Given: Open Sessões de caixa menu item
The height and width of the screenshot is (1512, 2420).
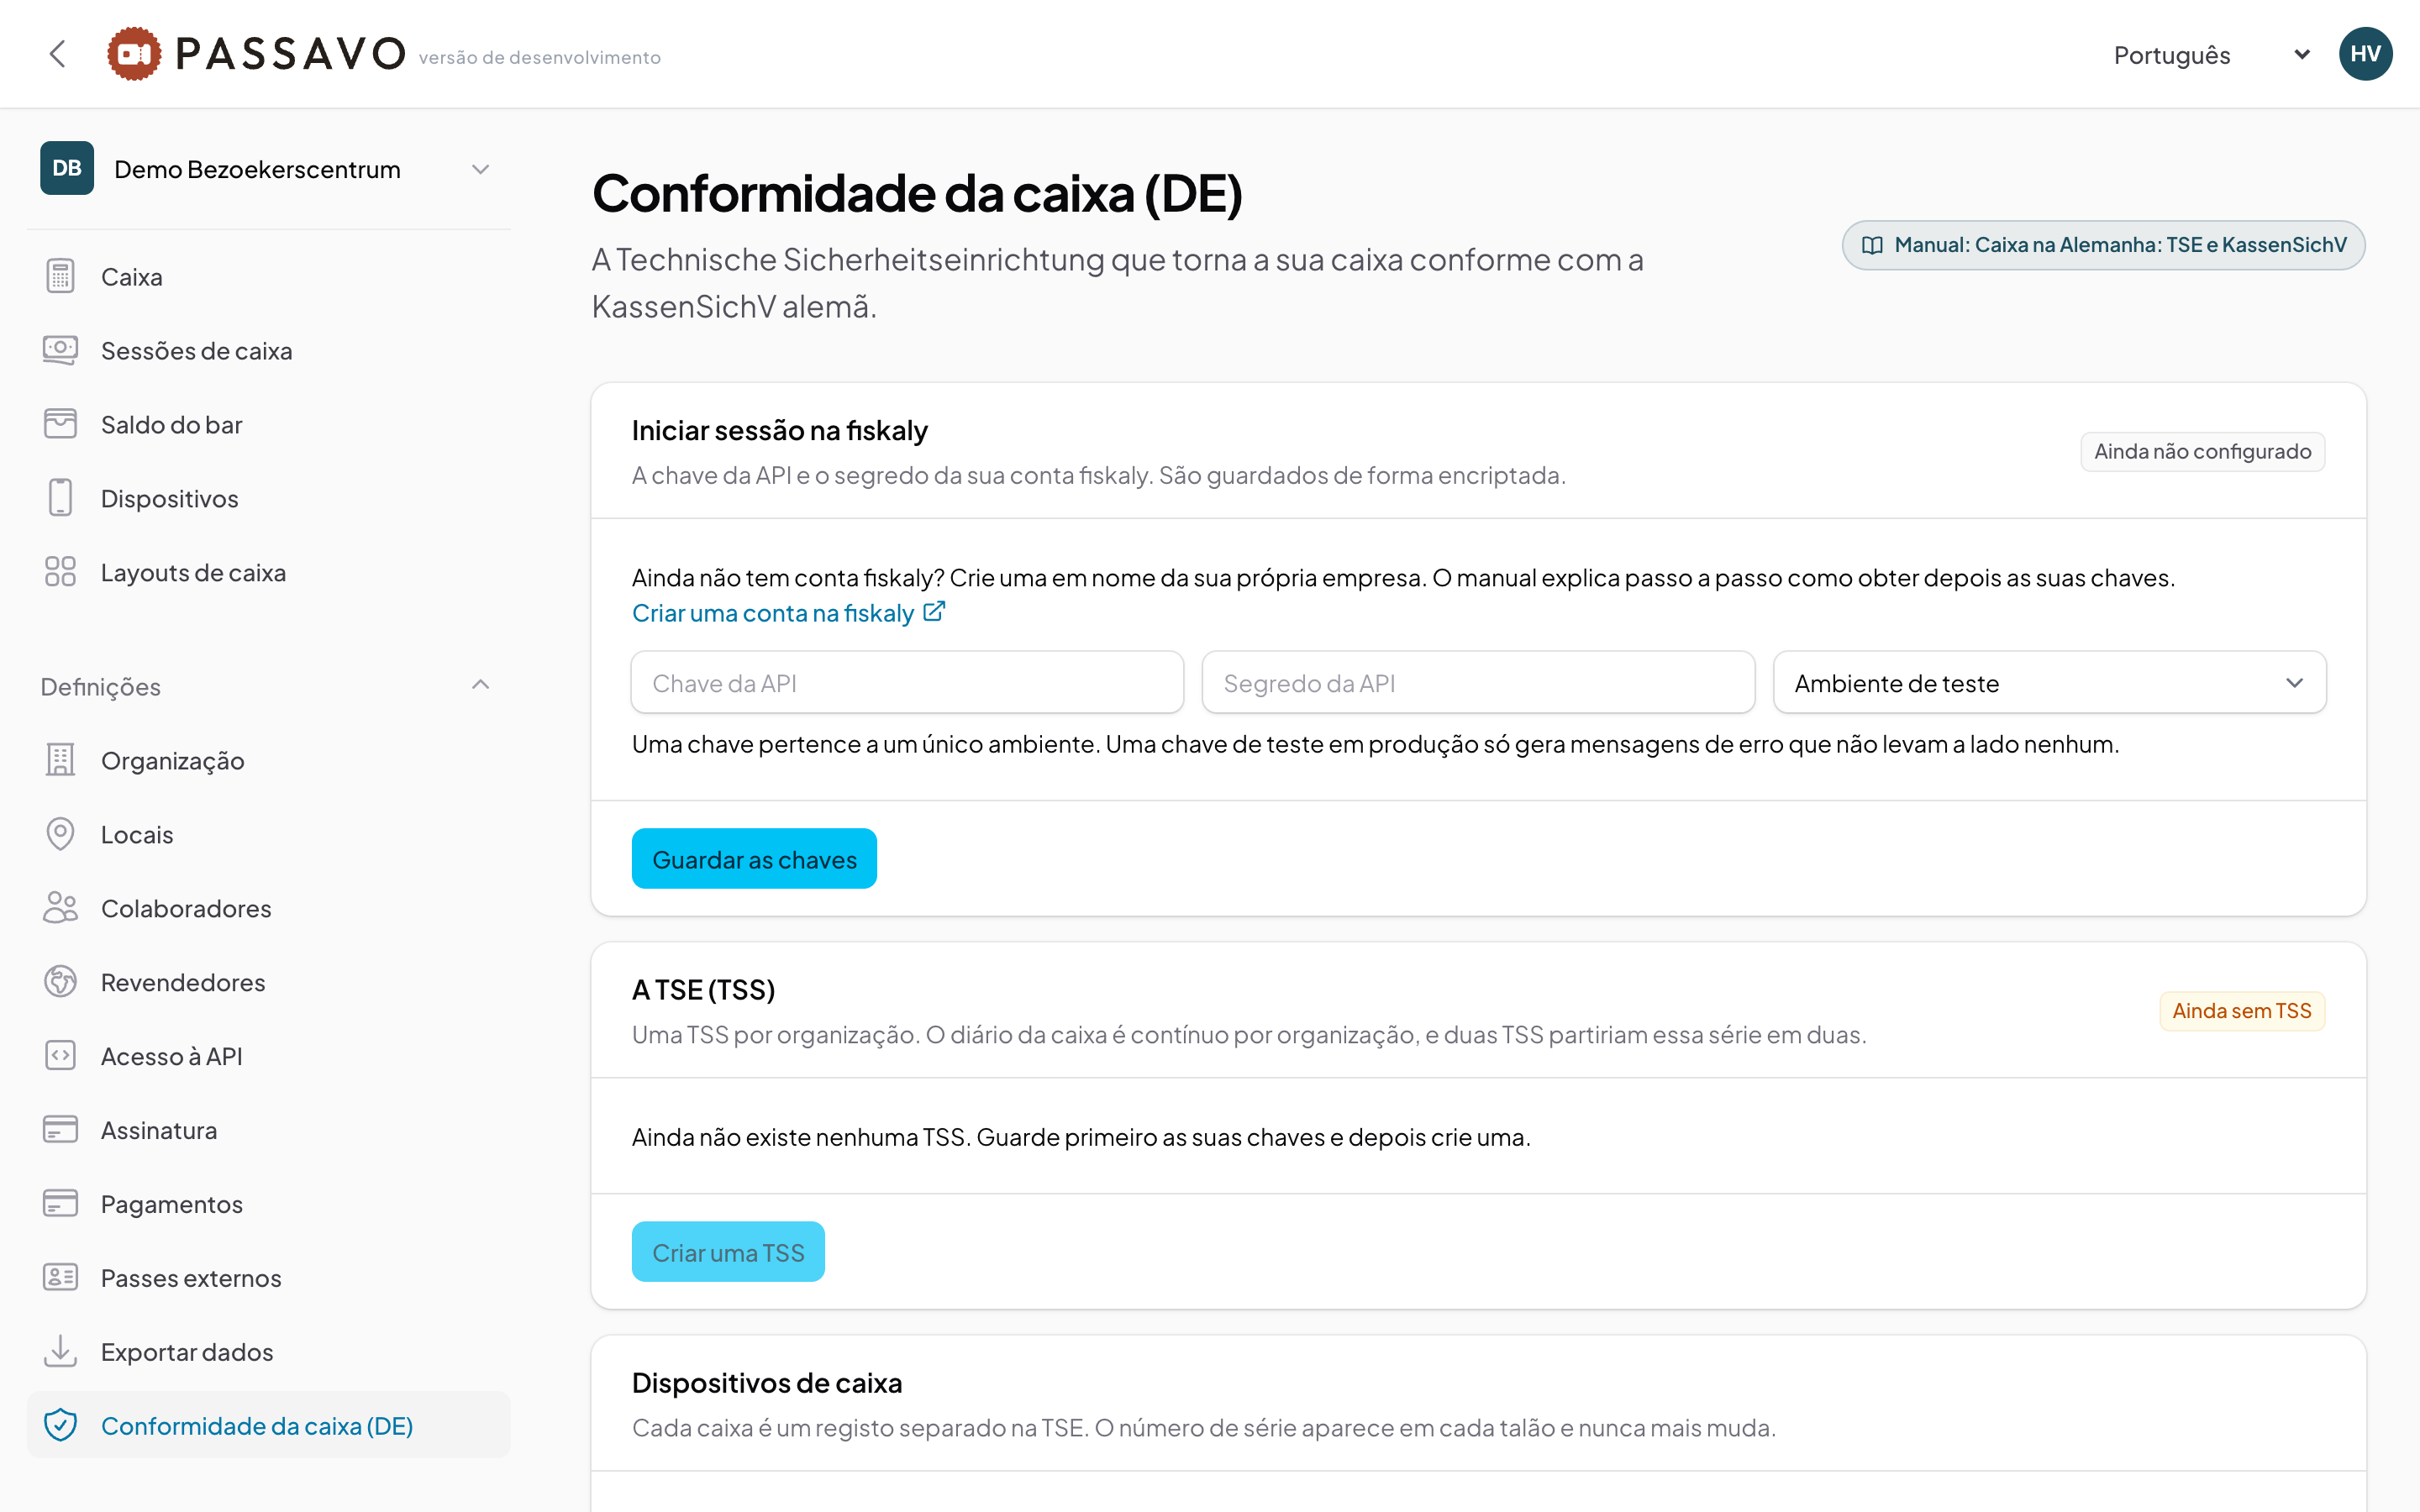Looking at the screenshot, I should click(x=268, y=350).
